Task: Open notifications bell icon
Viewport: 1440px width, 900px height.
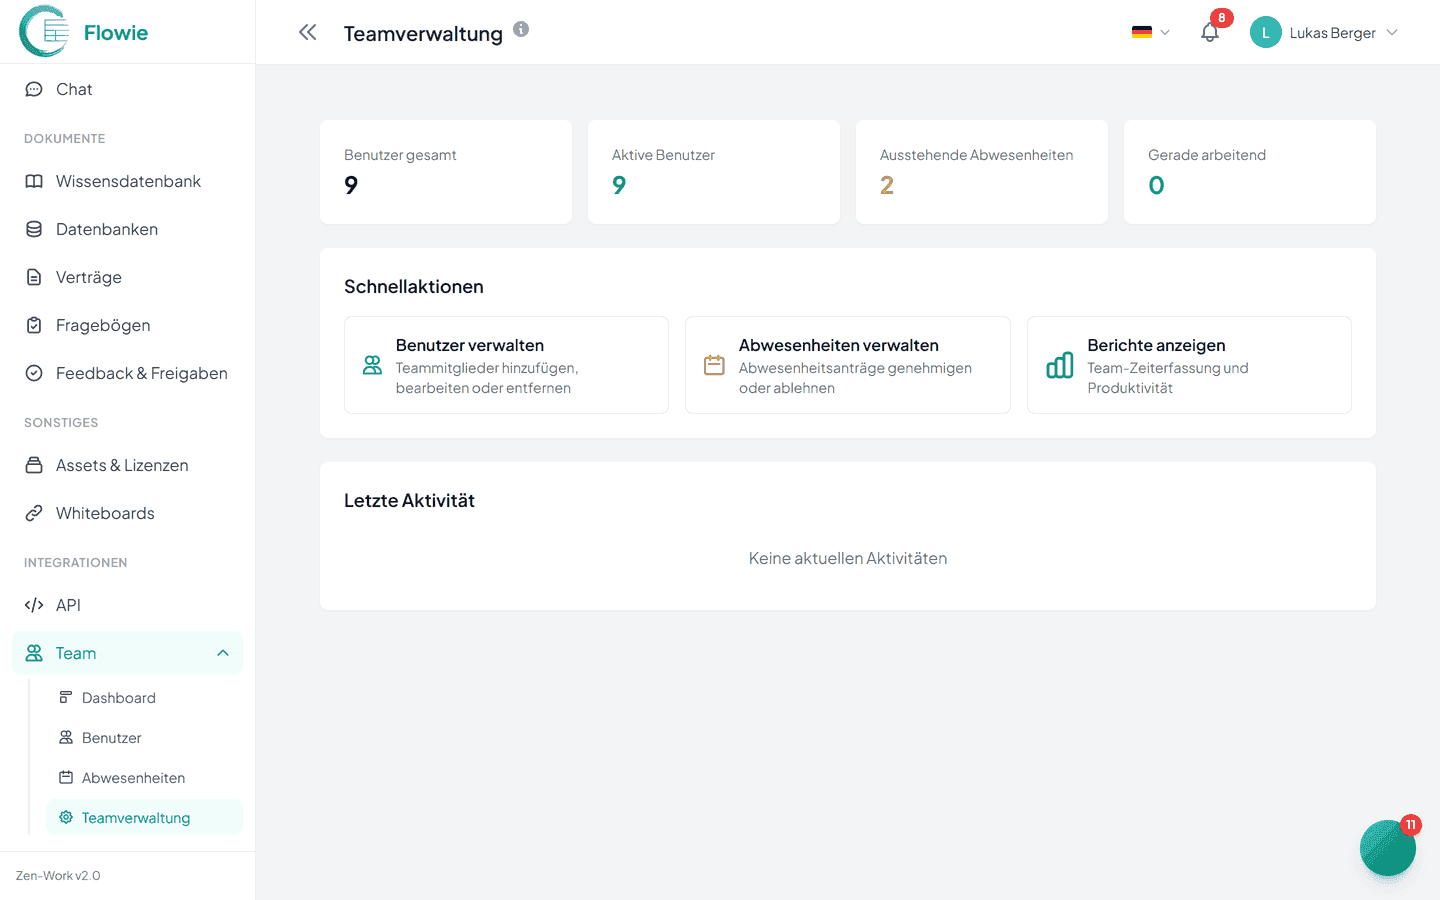Action: coord(1210,32)
